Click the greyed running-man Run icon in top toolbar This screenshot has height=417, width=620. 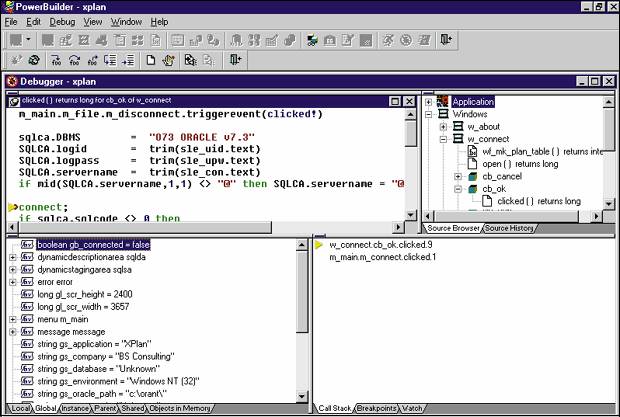click(x=388, y=40)
